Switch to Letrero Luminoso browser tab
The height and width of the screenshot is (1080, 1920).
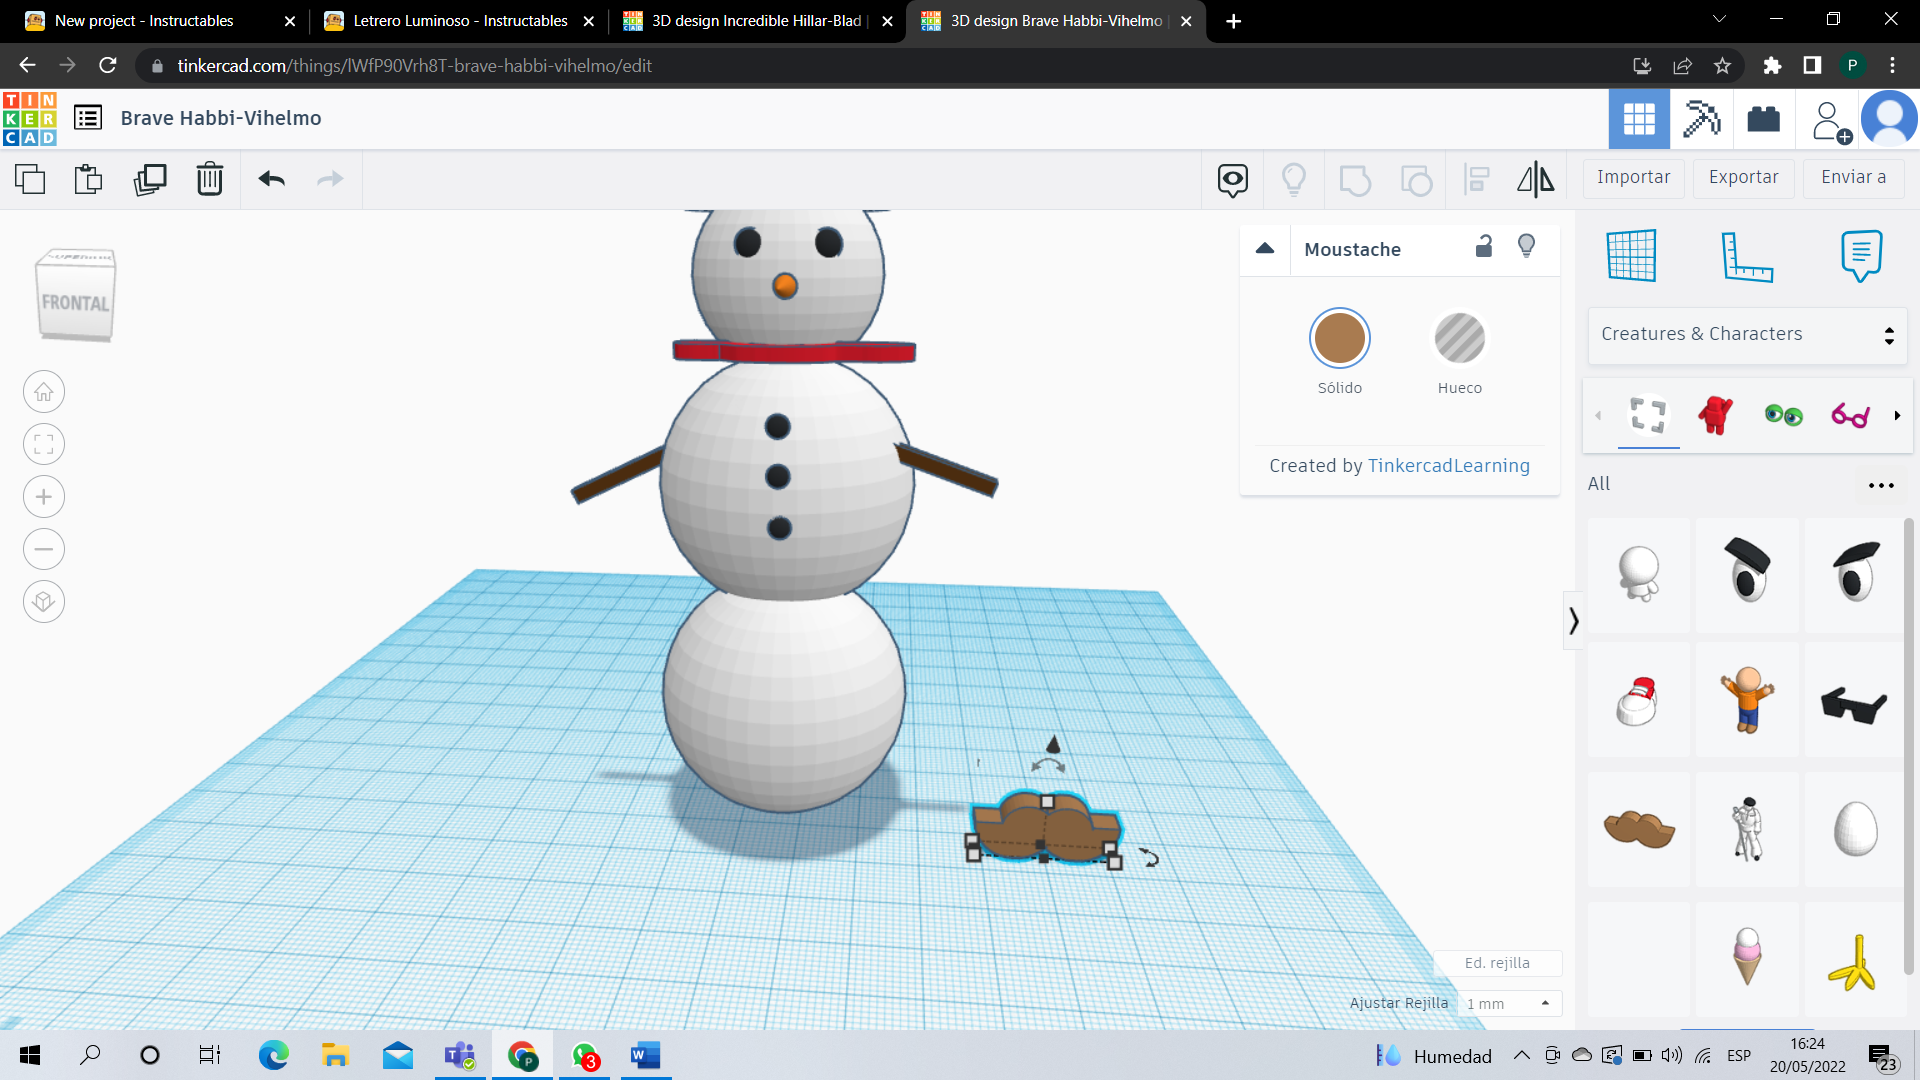(459, 21)
